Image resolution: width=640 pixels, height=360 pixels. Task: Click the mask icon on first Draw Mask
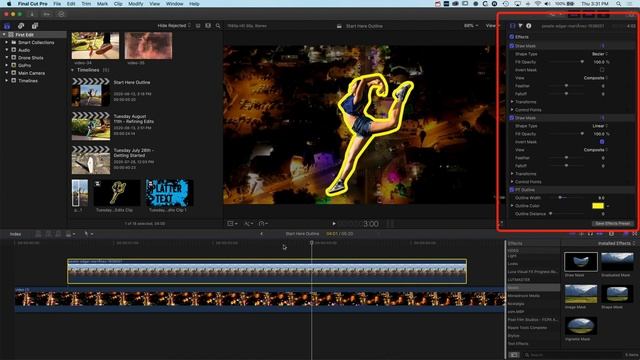click(603, 46)
